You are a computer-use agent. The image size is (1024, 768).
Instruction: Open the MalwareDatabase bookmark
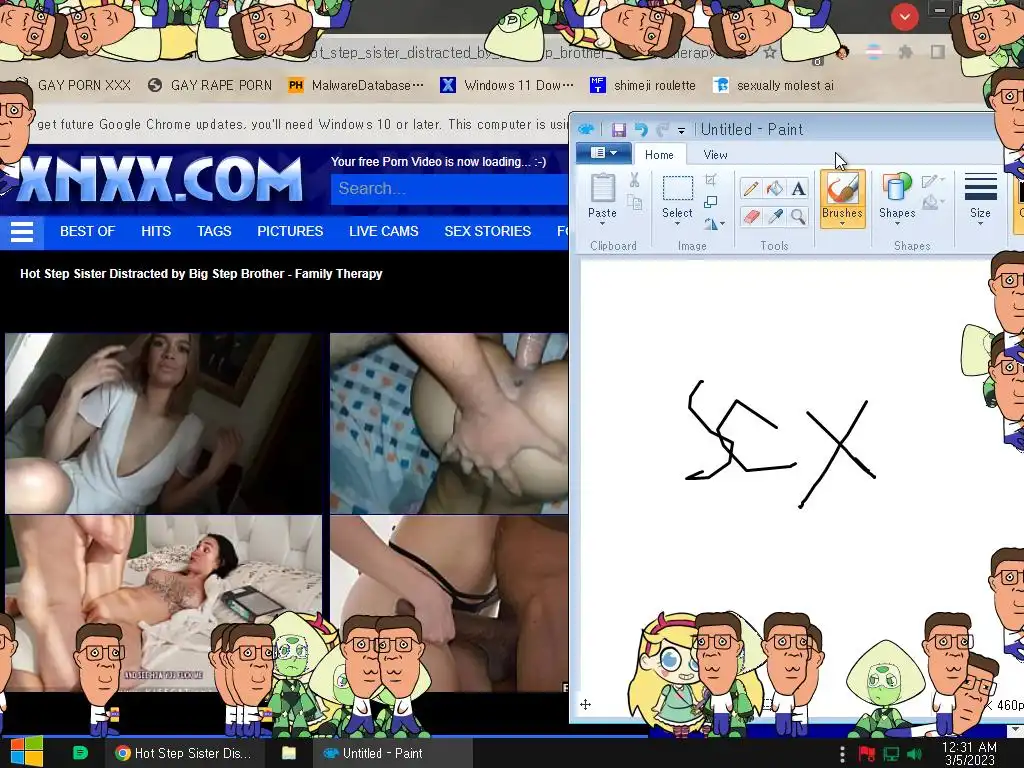coord(356,86)
